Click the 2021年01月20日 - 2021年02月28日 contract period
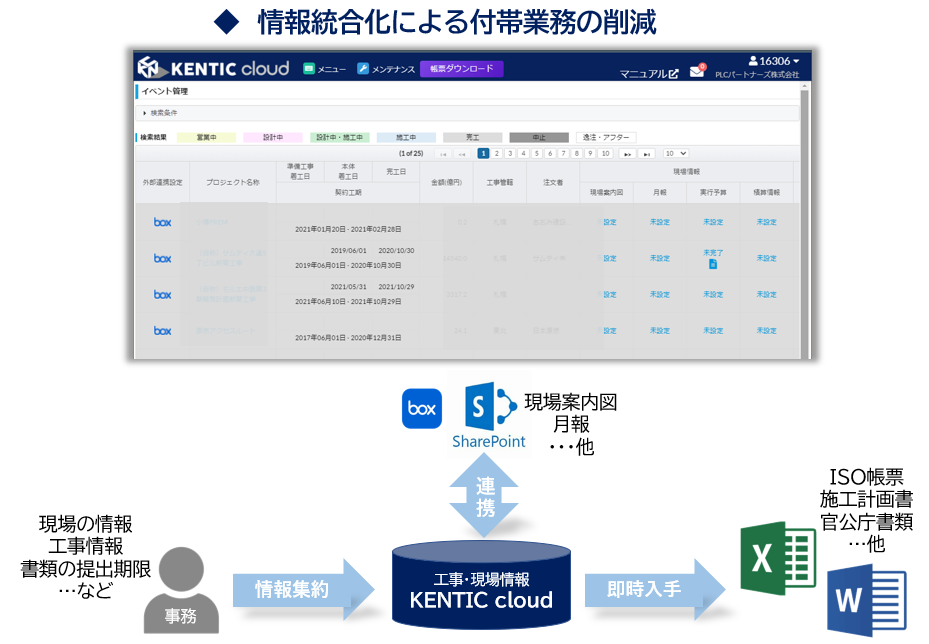Image resolution: width=929 pixels, height=644 pixels. pyautogui.click(x=348, y=229)
